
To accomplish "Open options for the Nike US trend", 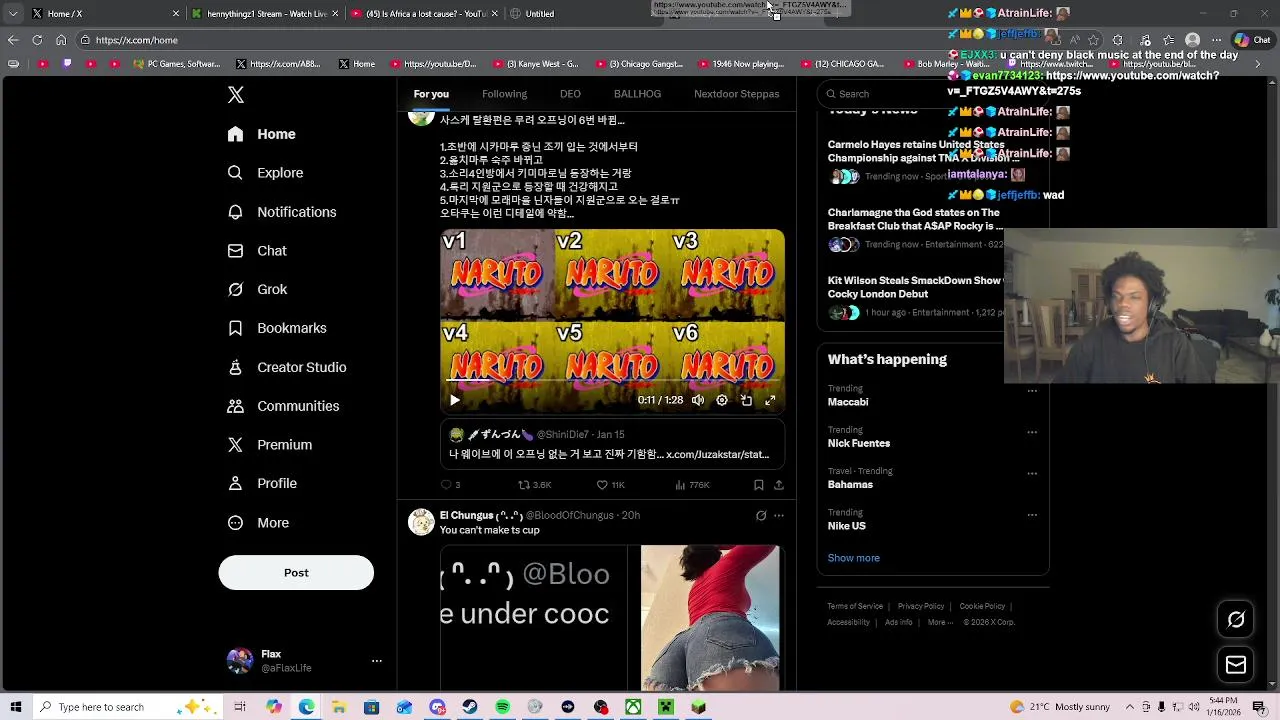I will click(x=1032, y=515).
